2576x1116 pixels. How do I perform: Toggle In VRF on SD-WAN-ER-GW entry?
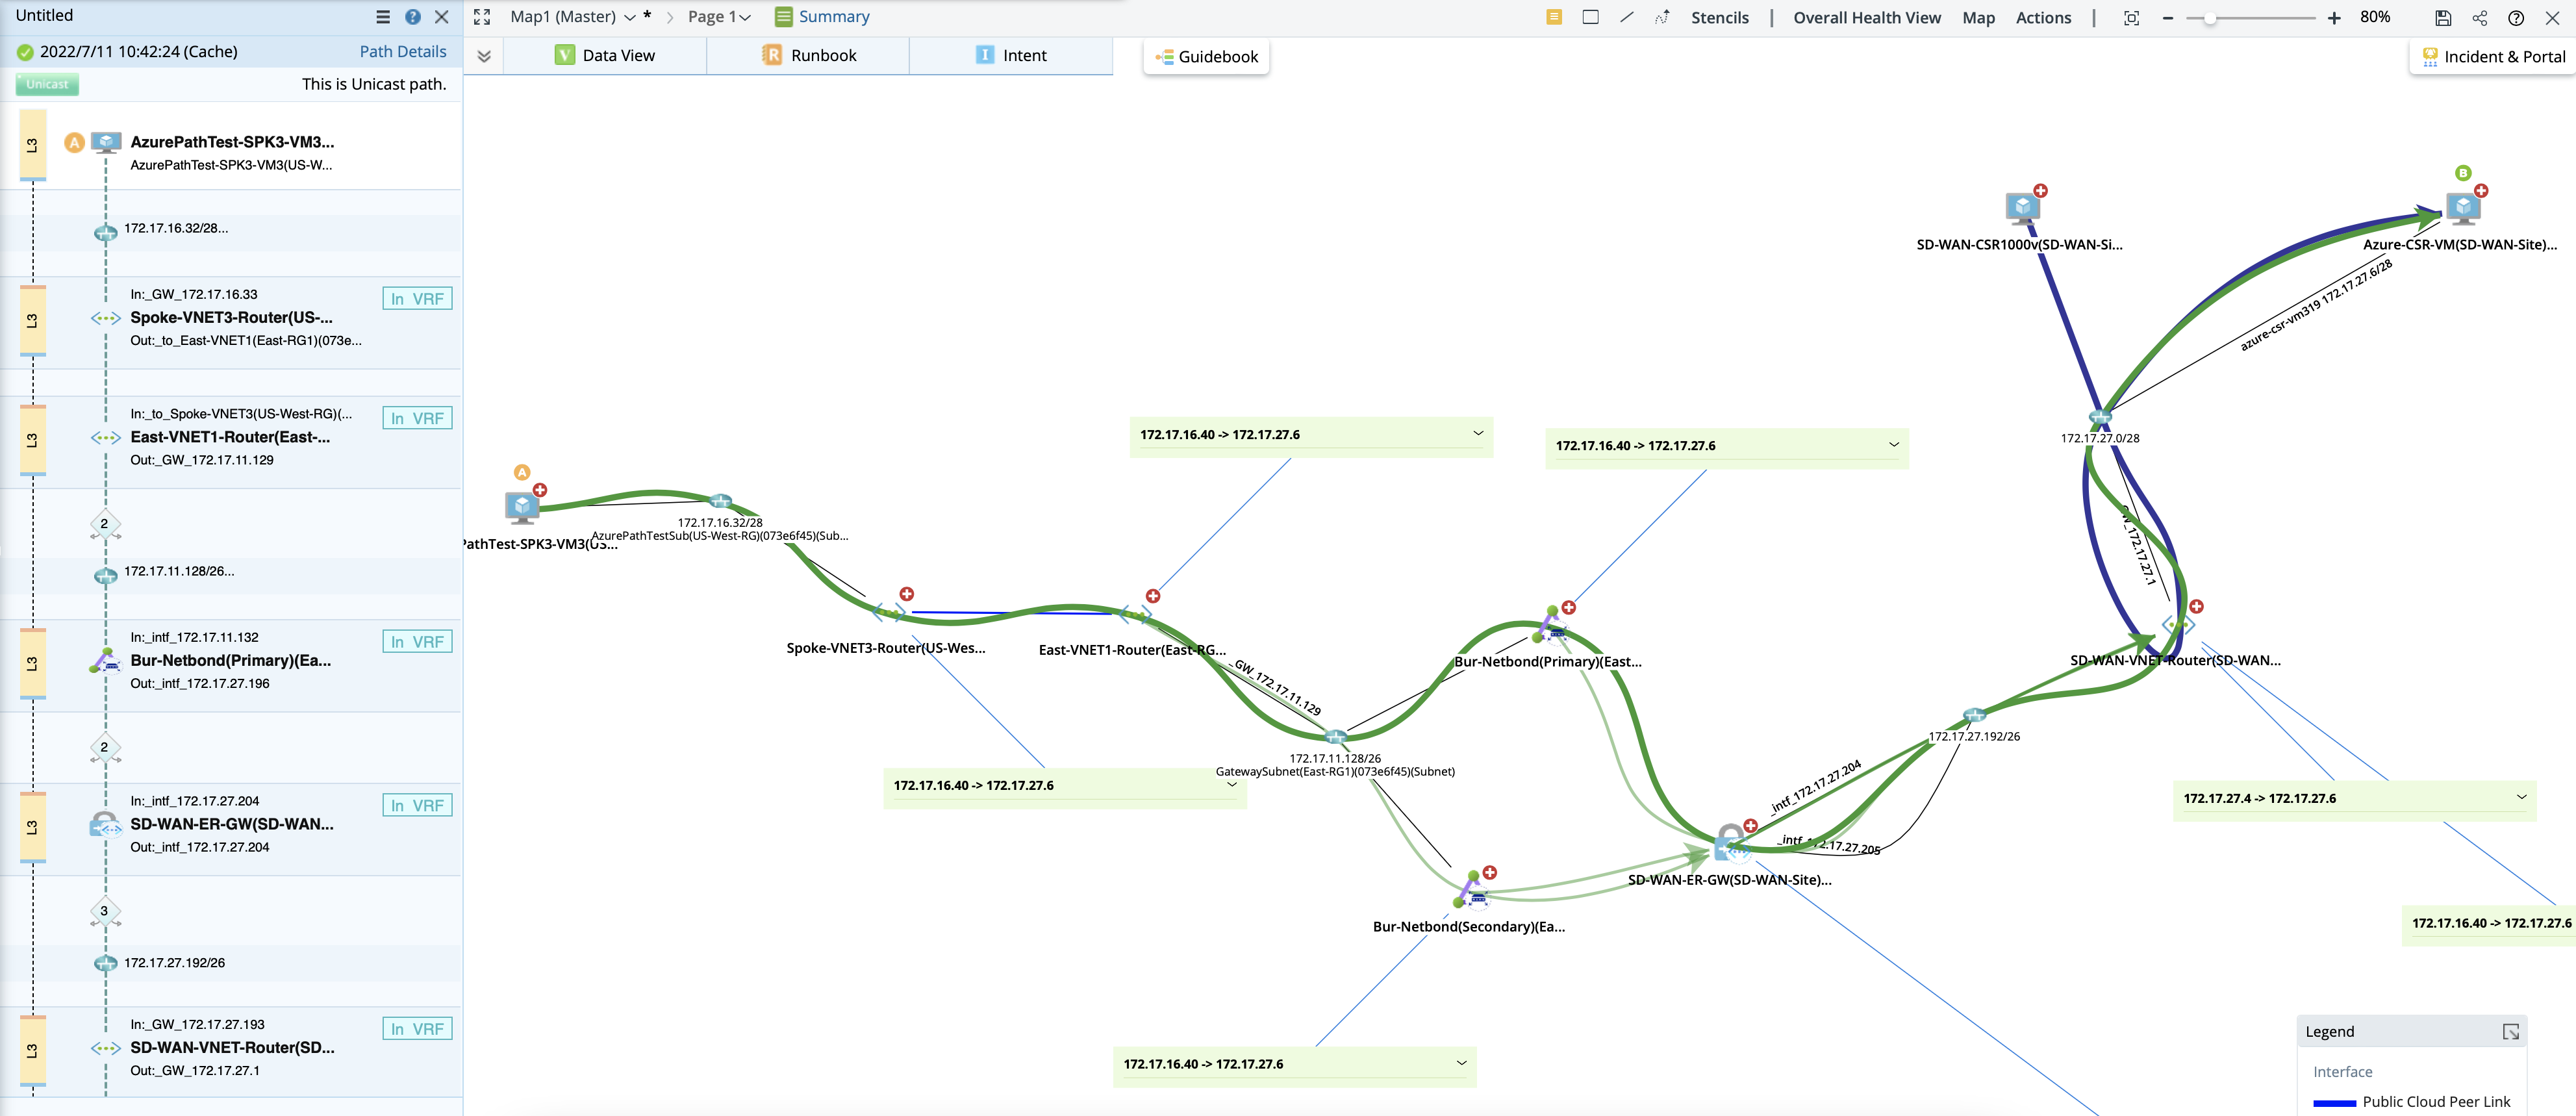[x=417, y=804]
